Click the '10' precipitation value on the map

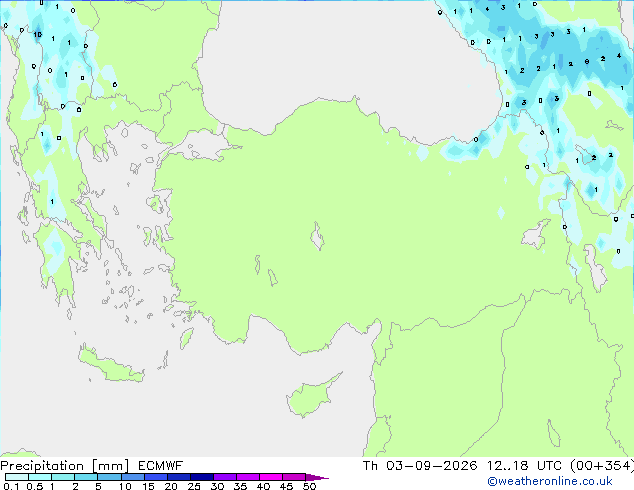click(38, 35)
